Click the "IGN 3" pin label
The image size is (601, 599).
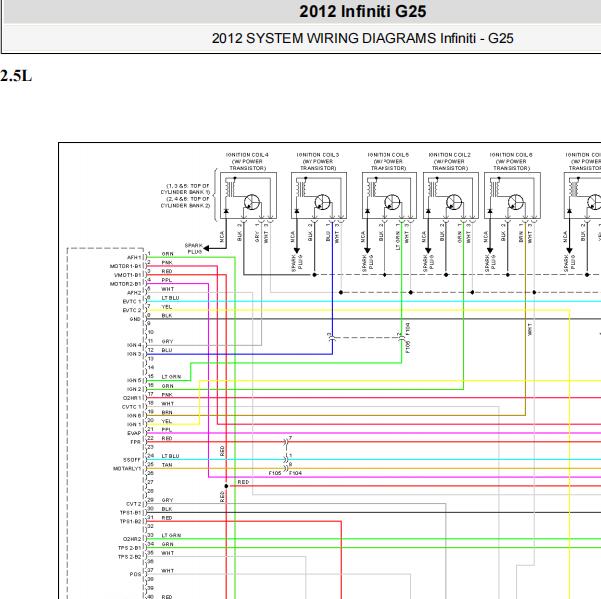[x=134, y=354]
